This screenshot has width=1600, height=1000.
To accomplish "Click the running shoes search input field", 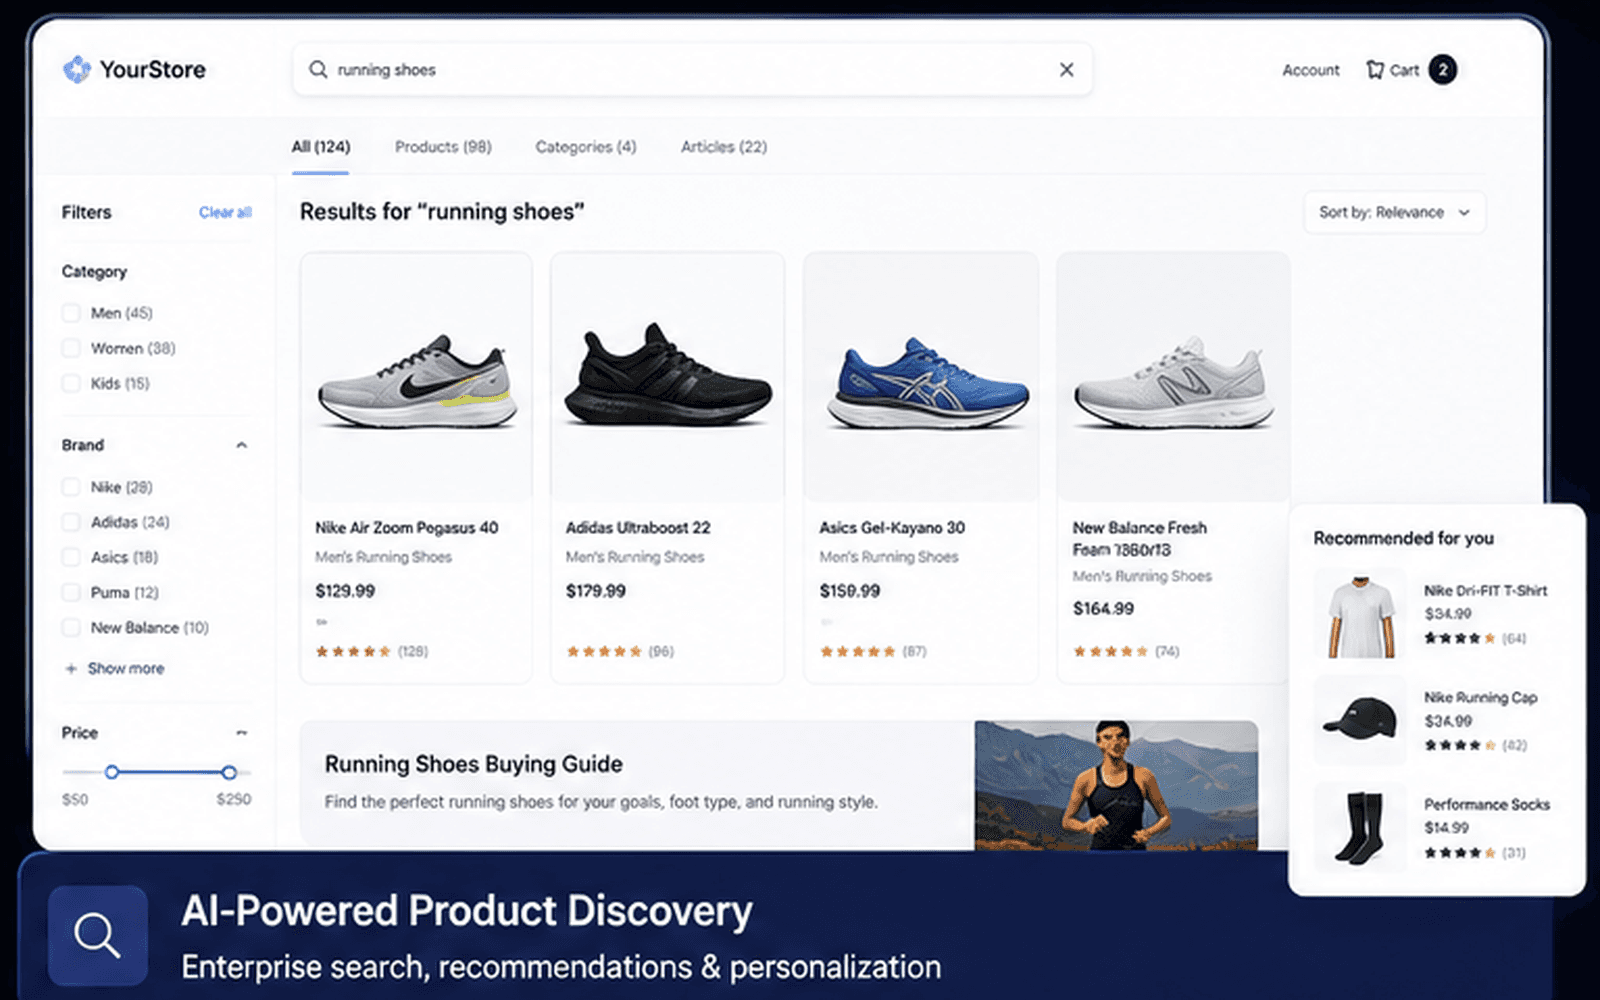I will coord(692,69).
